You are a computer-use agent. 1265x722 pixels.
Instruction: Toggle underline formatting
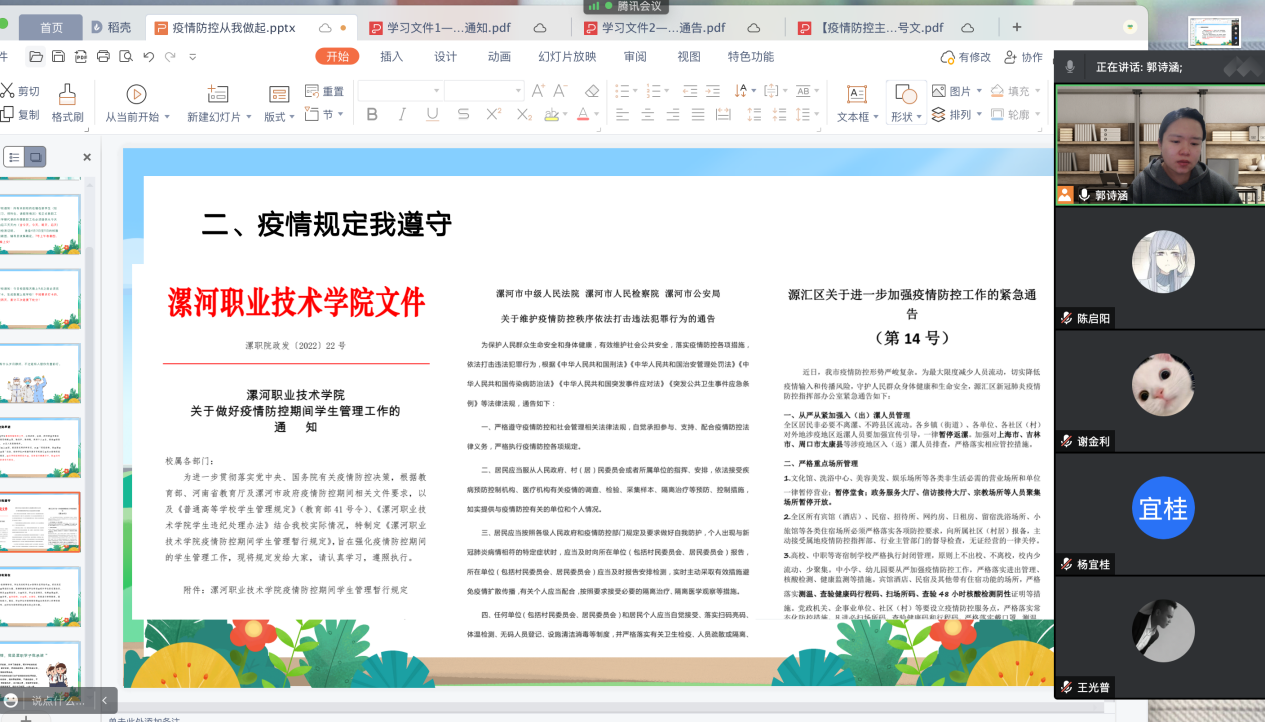point(432,115)
